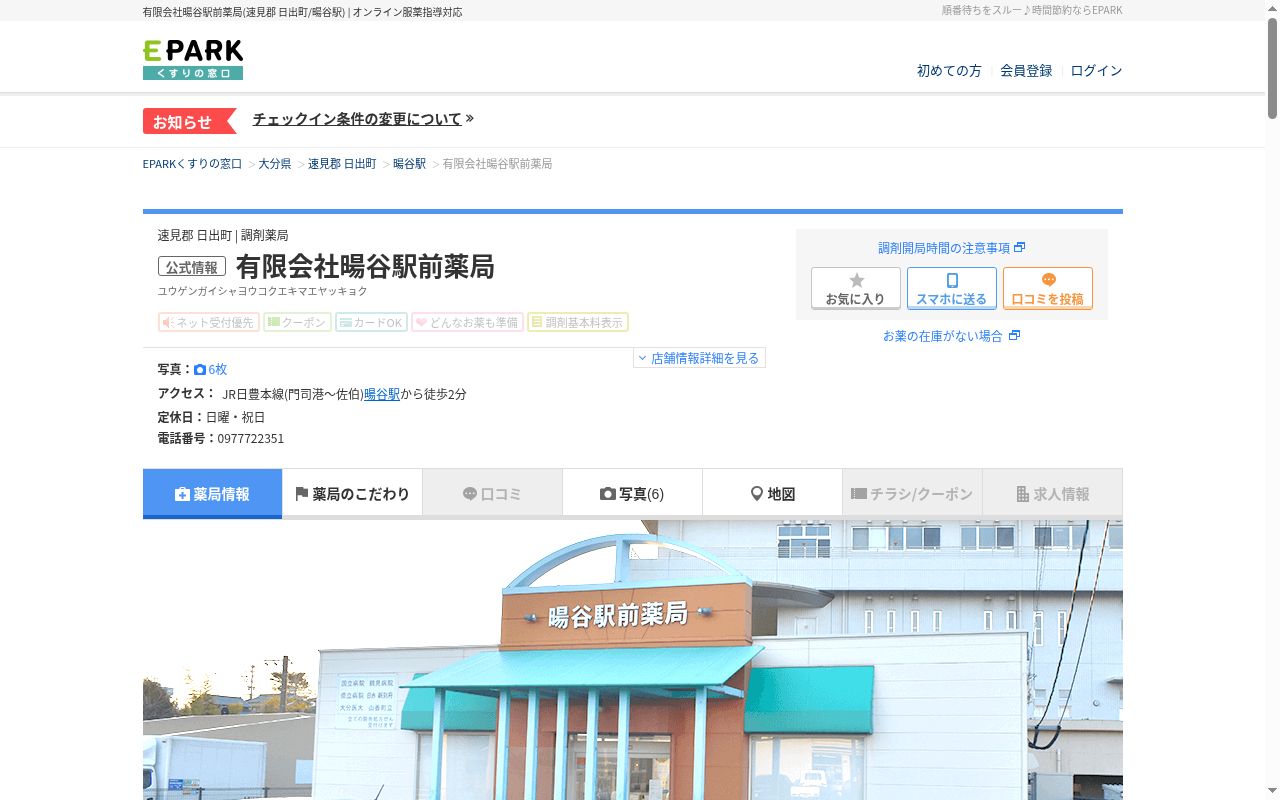
Task: Click the pharmacy storefront photo
Action: (633, 660)
